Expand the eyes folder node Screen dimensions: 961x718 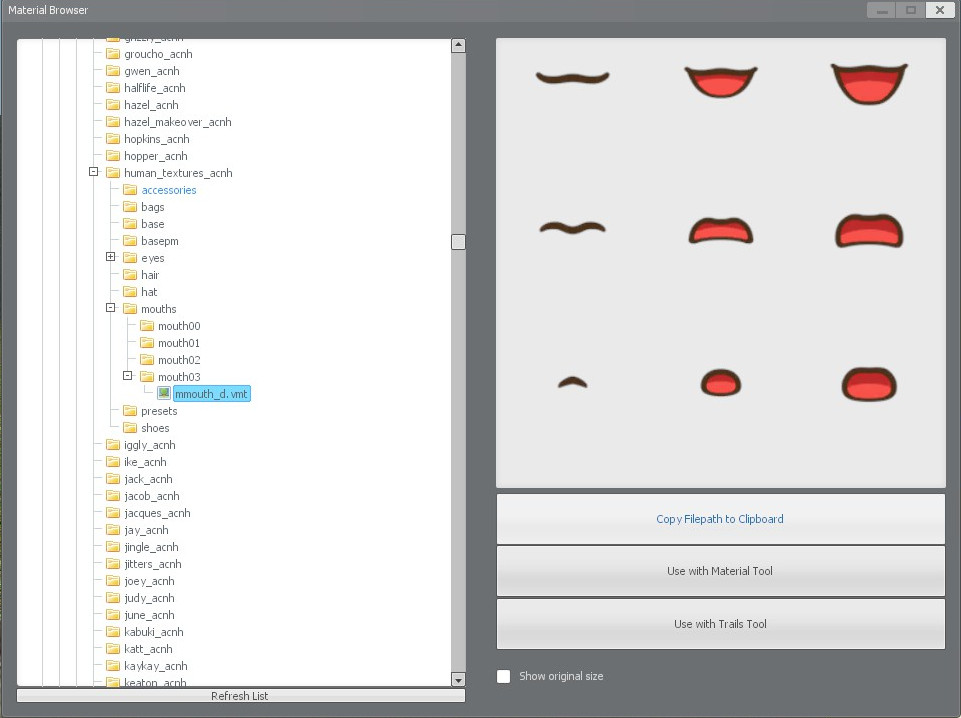[x=110, y=257]
